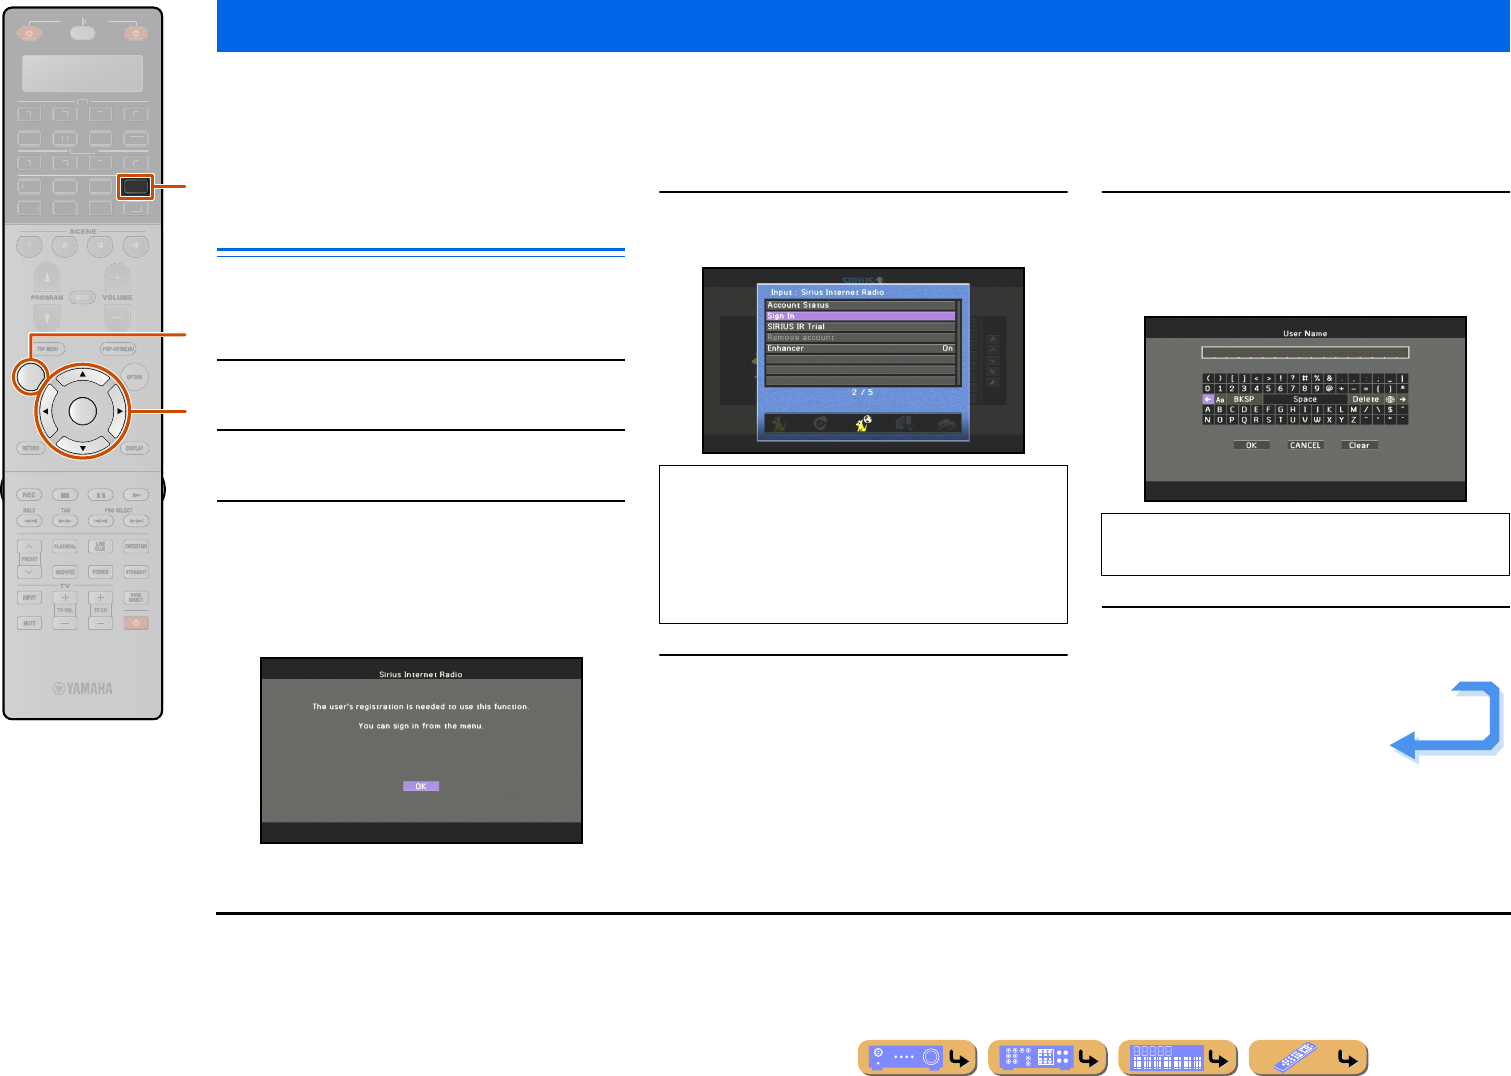Screen dimensions: 1511x1076
Task: Click the top-left red power button on remote
Action: (x=30, y=33)
